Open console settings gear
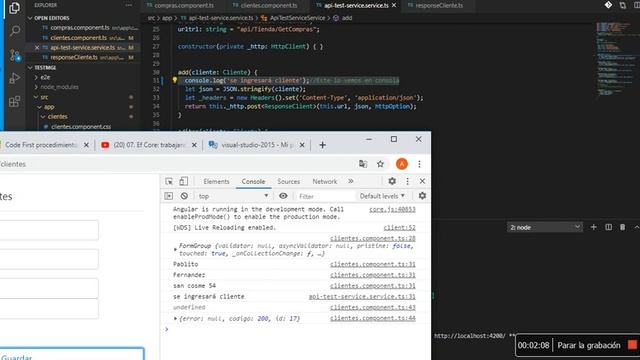Image resolution: width=640 pixels, height=360 pixels. 422,196
